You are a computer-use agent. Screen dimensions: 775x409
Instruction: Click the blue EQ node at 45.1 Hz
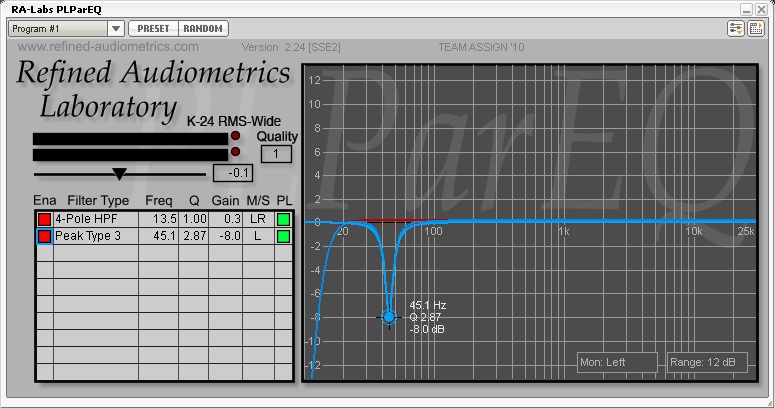[x=389, y=317]
